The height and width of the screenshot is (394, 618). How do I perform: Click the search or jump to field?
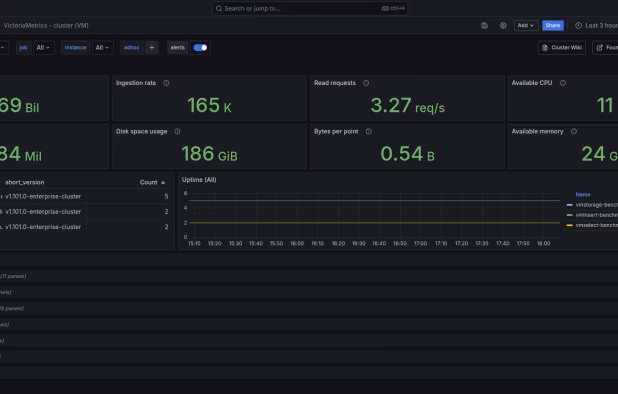click(x=310, y=8)
